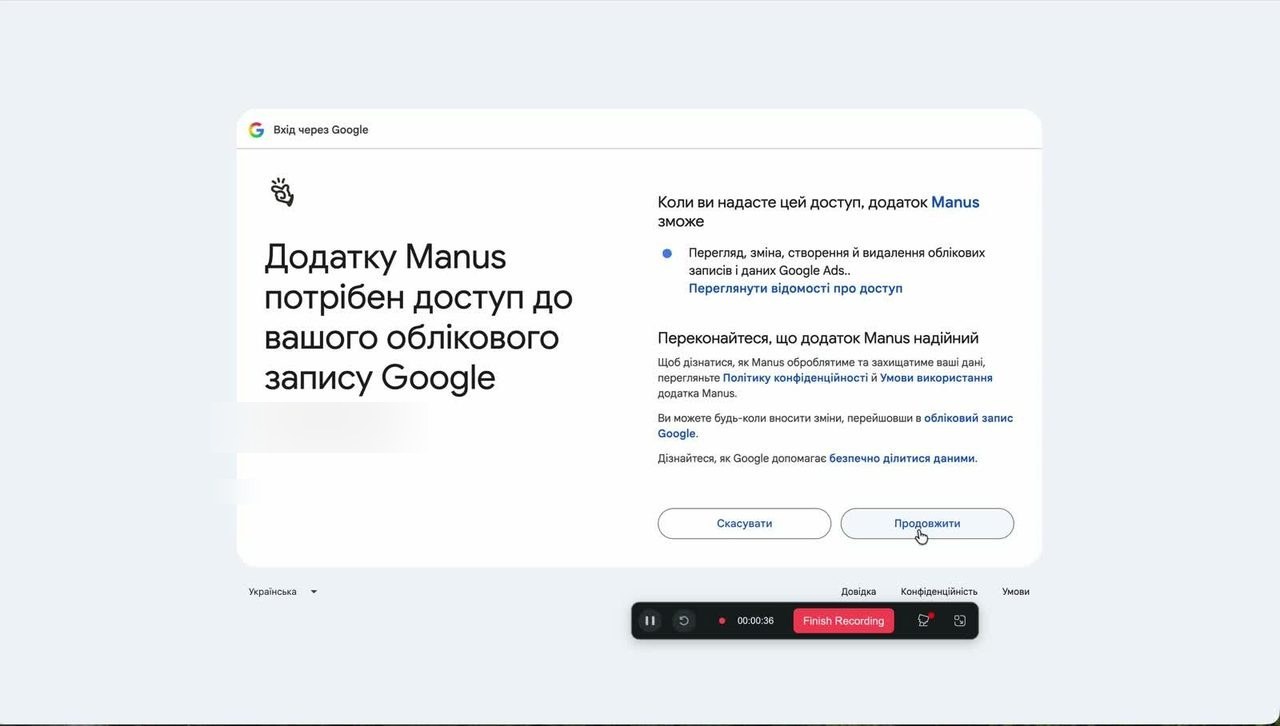Click the red recording indicator dot
1280x726 pixels.
(722, 621)
